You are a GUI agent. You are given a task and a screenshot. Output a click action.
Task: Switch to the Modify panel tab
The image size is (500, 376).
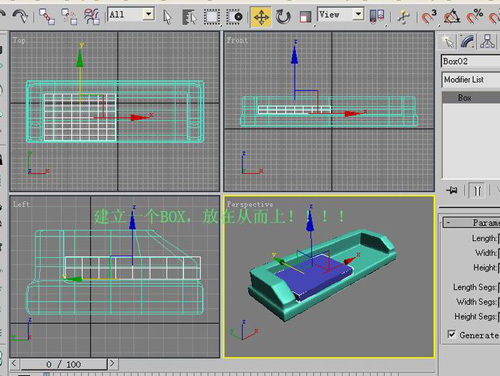467,42
